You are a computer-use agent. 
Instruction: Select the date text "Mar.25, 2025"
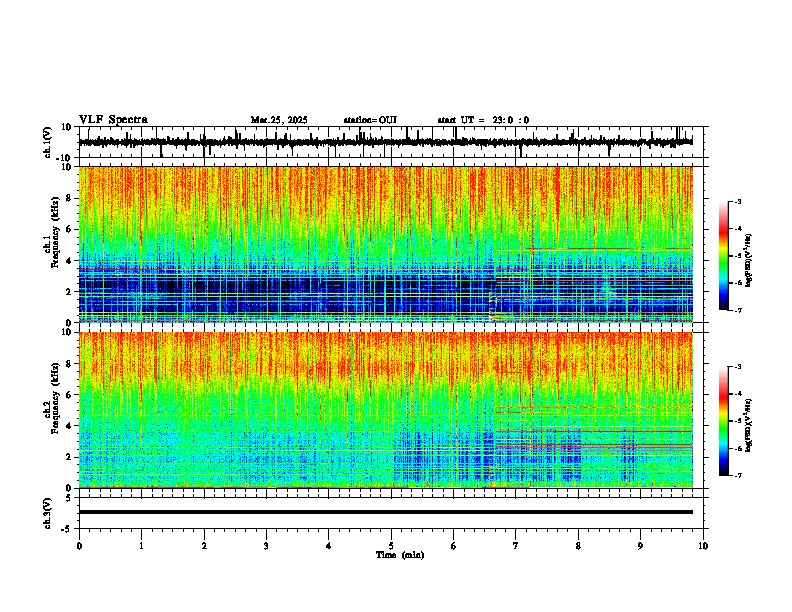coord(279,120)
